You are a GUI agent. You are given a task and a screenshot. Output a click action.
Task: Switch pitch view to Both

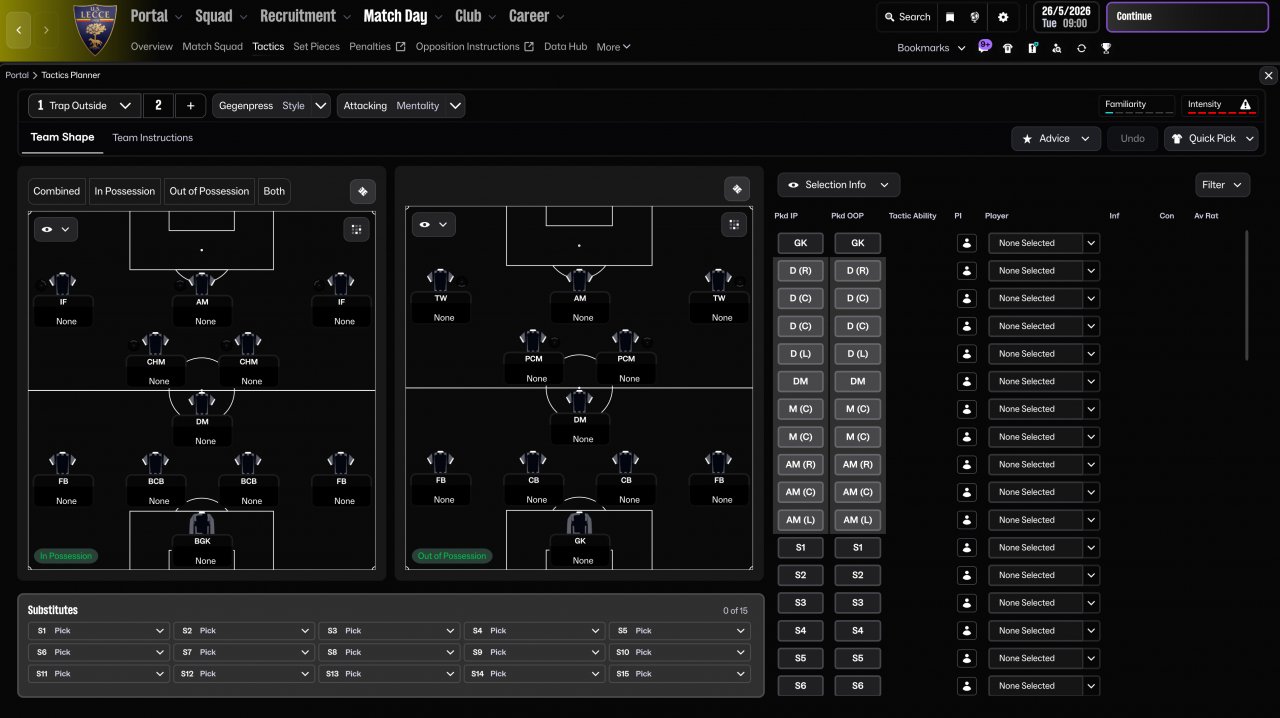[x=274, y=191]
